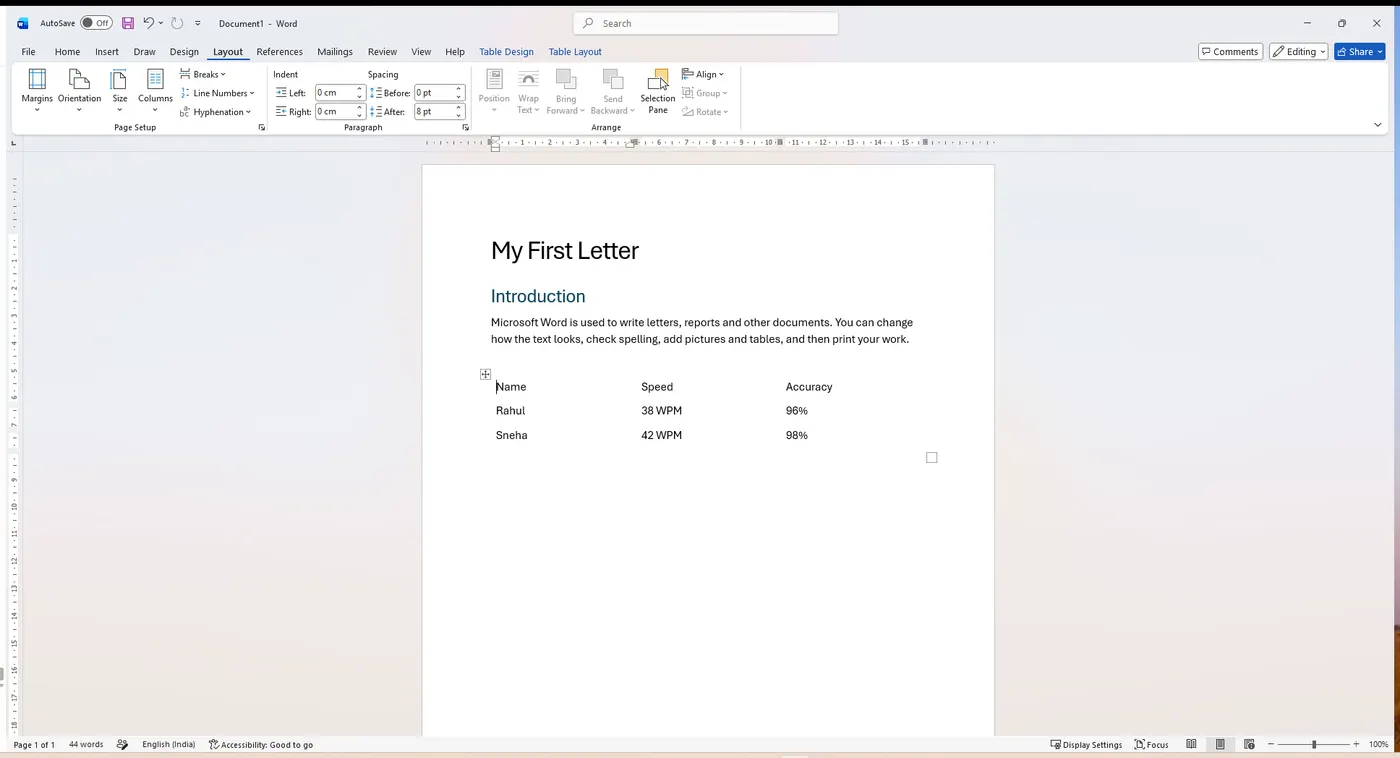Collapse the ribbon with the chevron
Viewport: 1400px width, 758px height.
(1377, 125)
